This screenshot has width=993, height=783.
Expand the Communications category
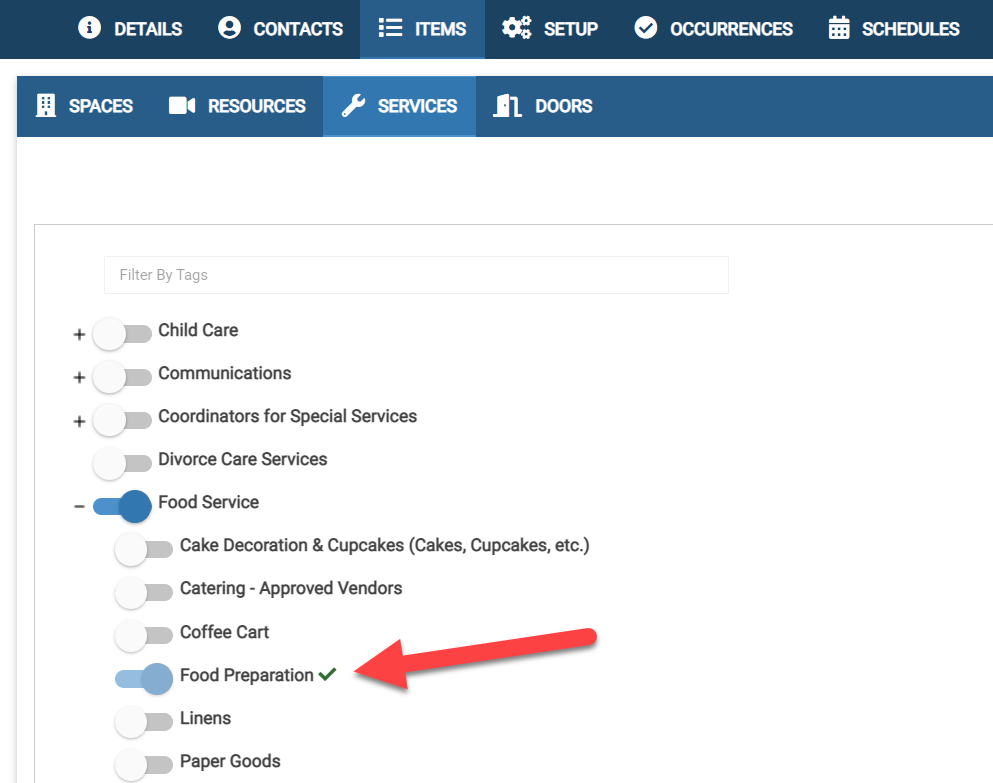tap(80, 378)
